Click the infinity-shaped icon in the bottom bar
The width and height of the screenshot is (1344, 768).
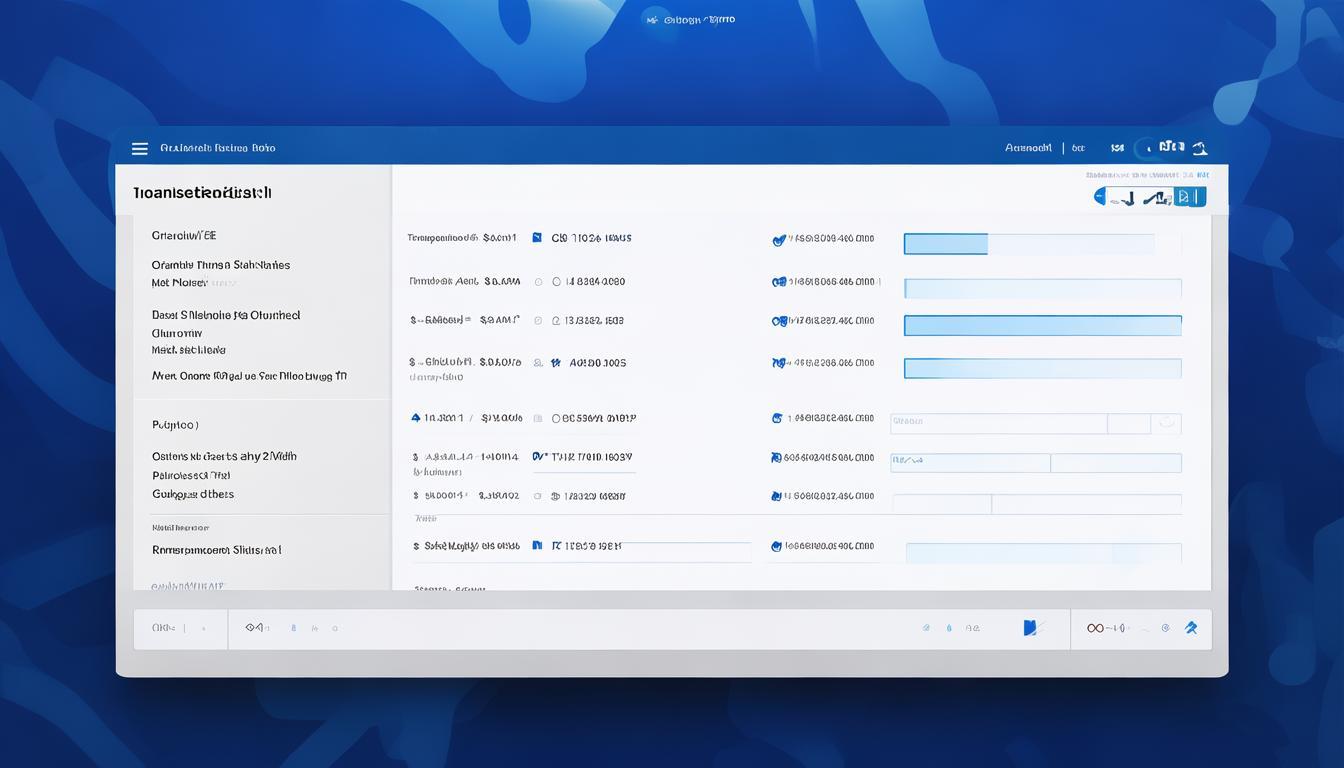[x=1096, y=628]
